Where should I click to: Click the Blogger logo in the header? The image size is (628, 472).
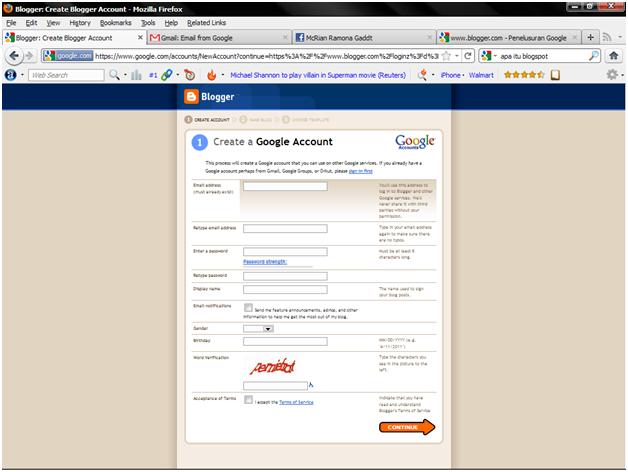[x=209, y=97]
